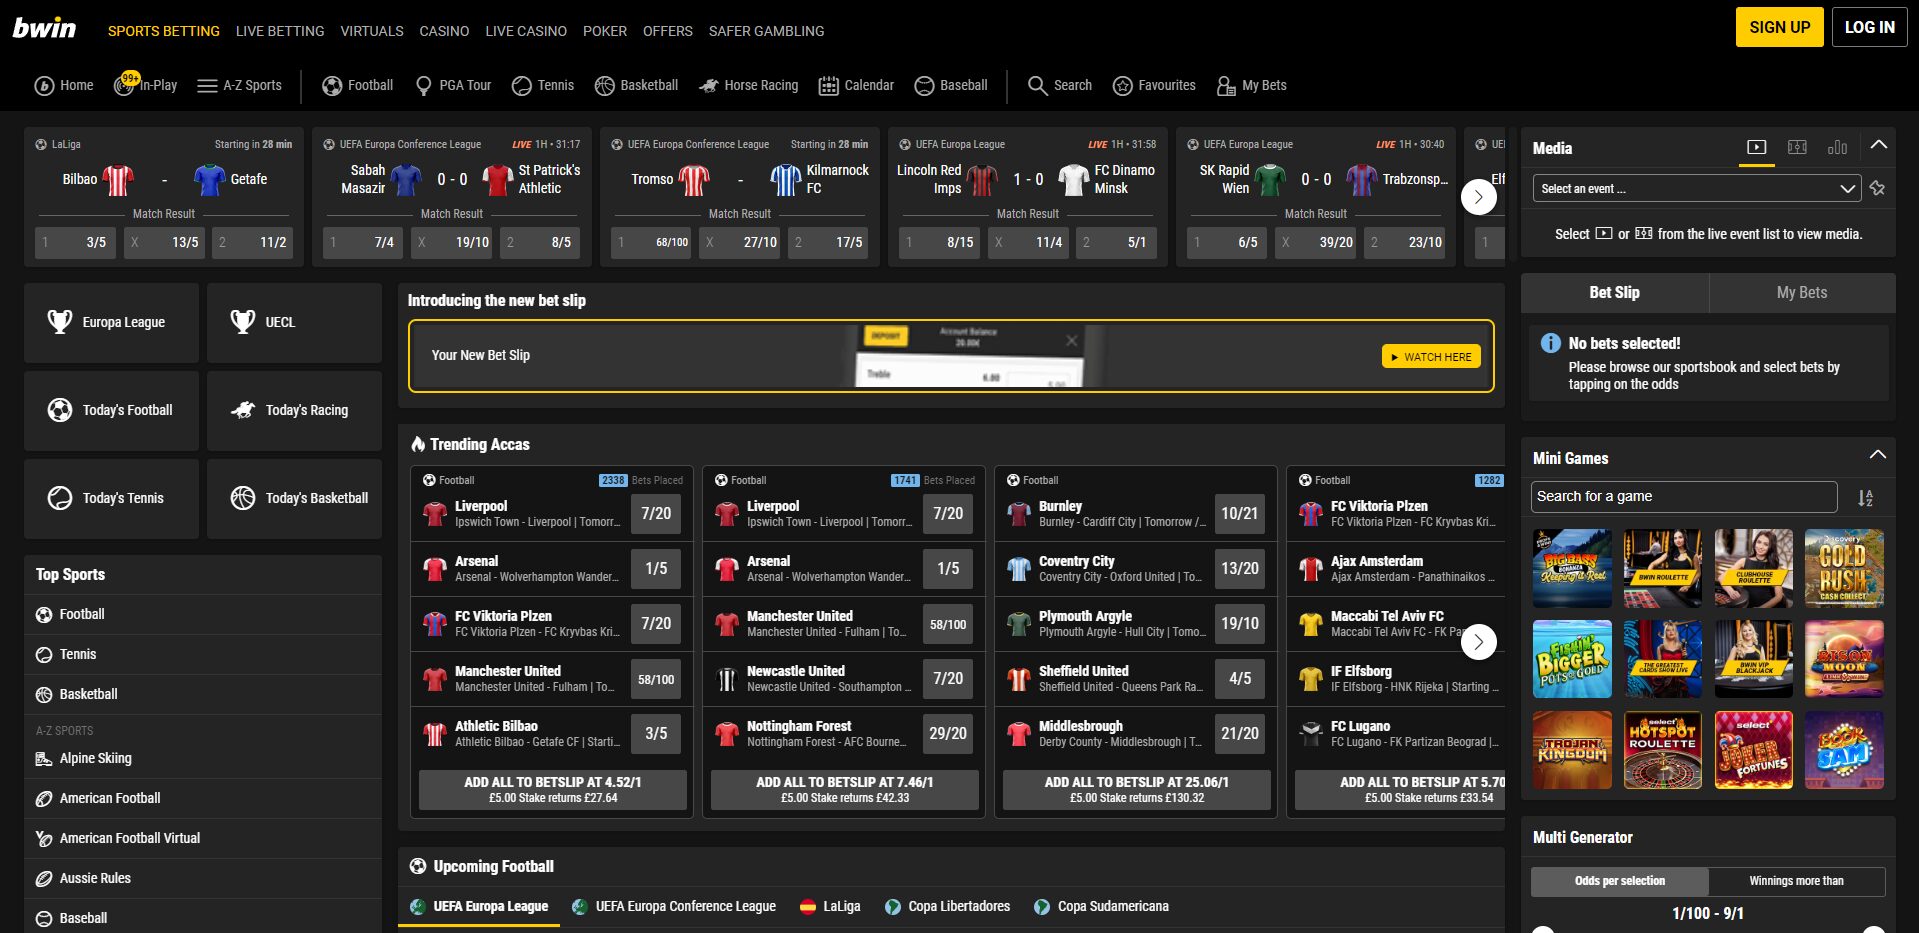Select Getafe win odds 11/2
1919x933 pixels.
click(253, 242)
